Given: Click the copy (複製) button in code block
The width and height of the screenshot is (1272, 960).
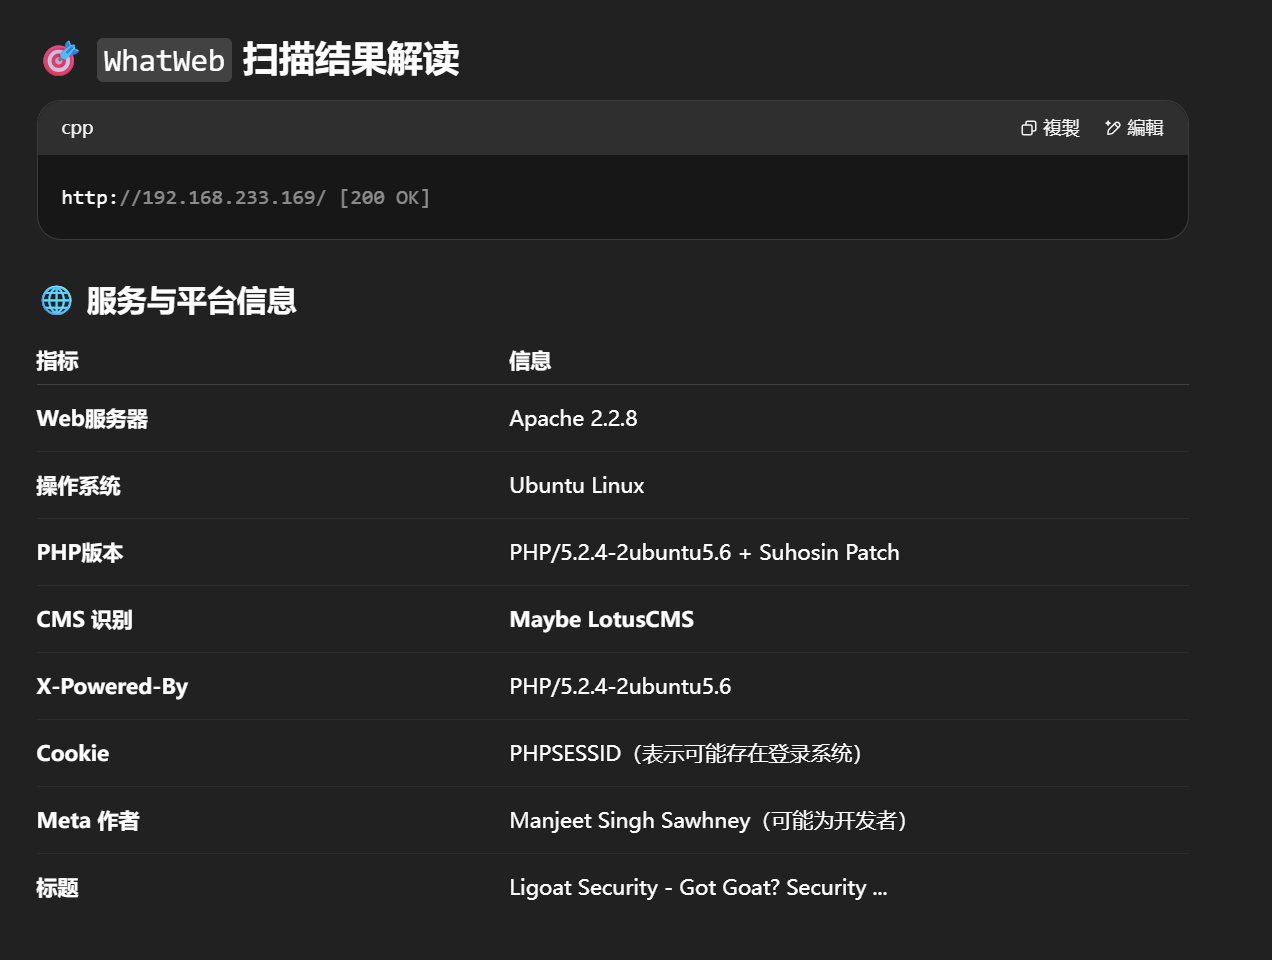Looking at the screenshot, I should pos(1050,128).
